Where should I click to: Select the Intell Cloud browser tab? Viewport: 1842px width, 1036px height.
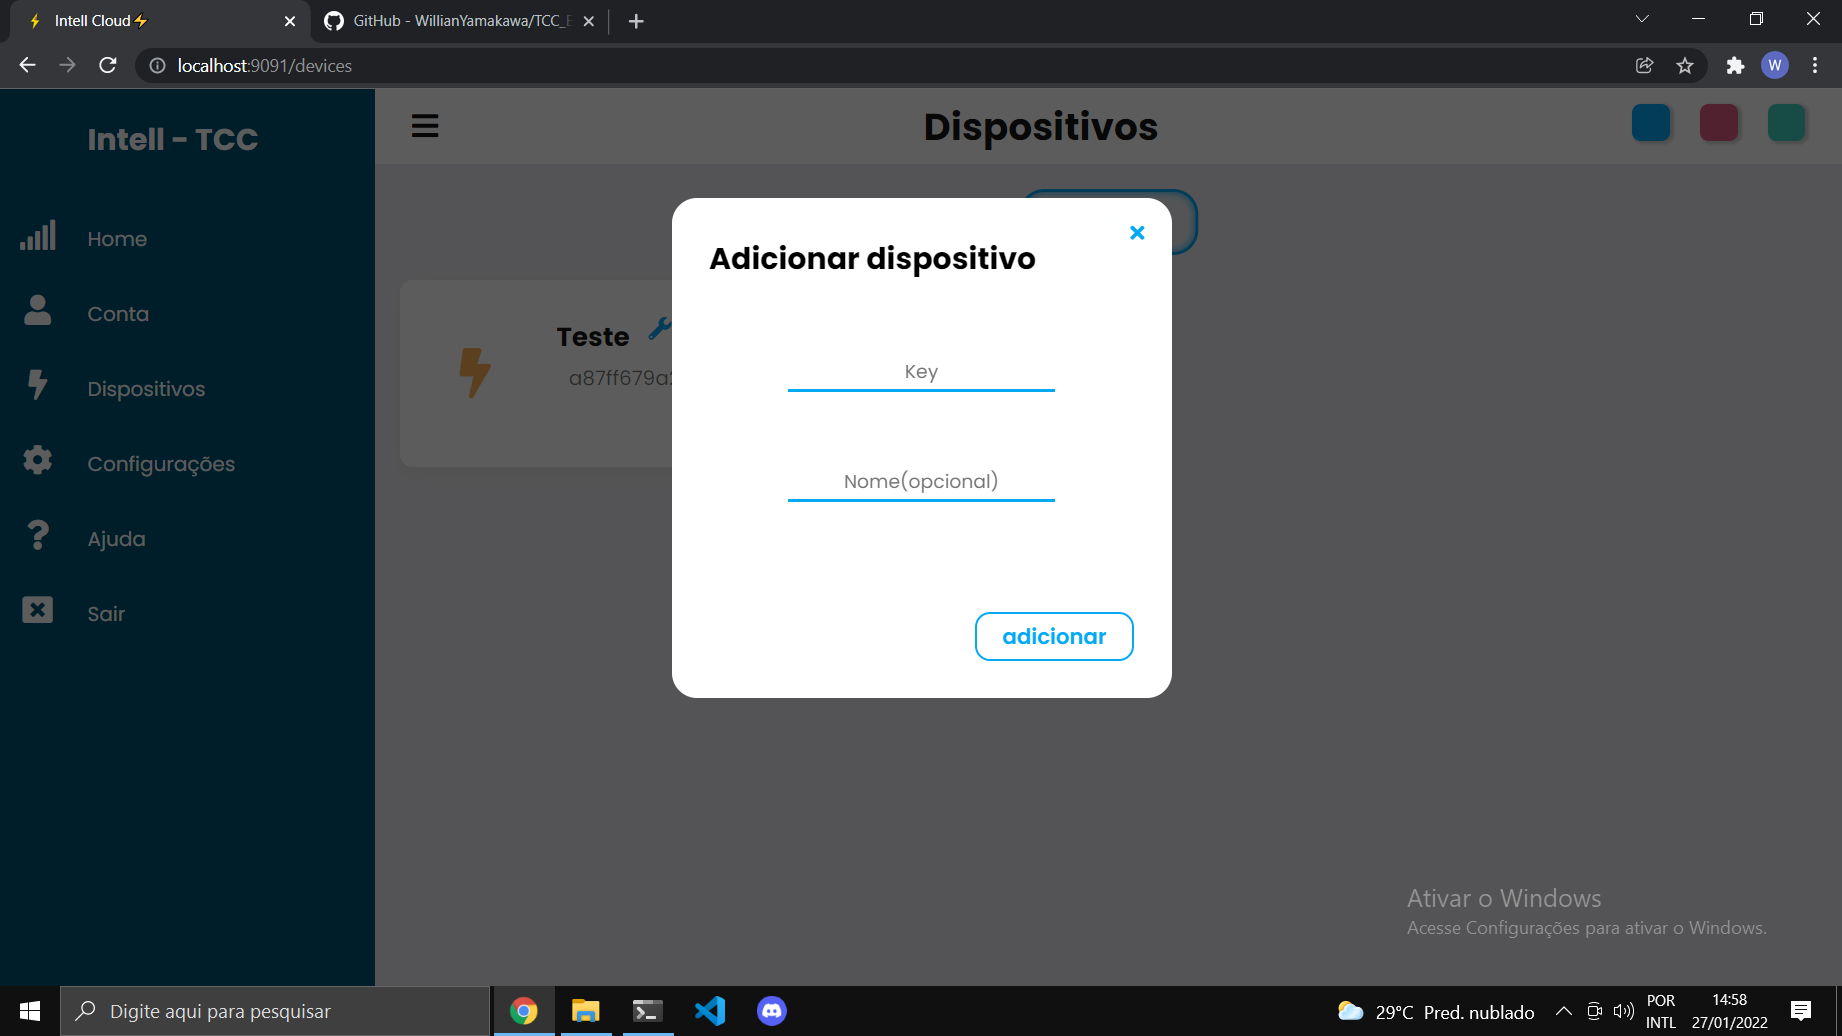coord(160,21)
